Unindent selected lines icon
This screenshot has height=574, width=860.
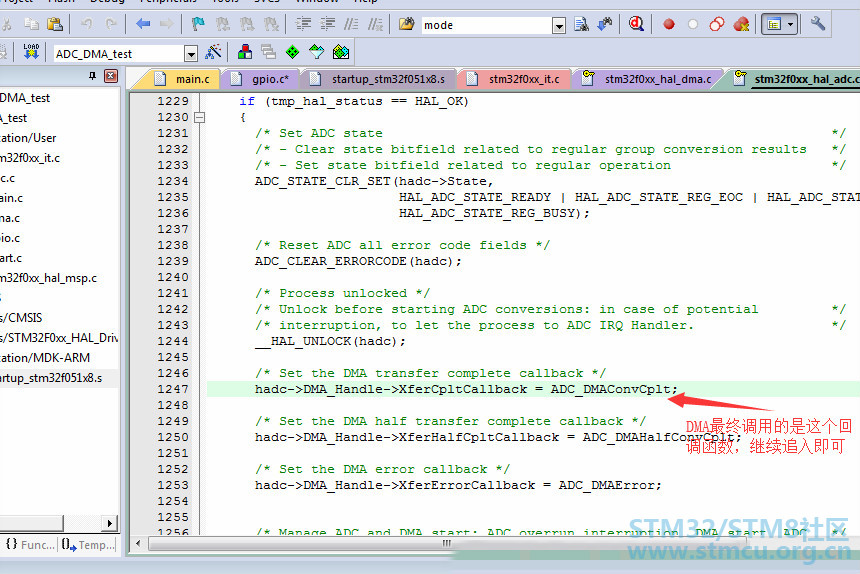tap(327, 24)
